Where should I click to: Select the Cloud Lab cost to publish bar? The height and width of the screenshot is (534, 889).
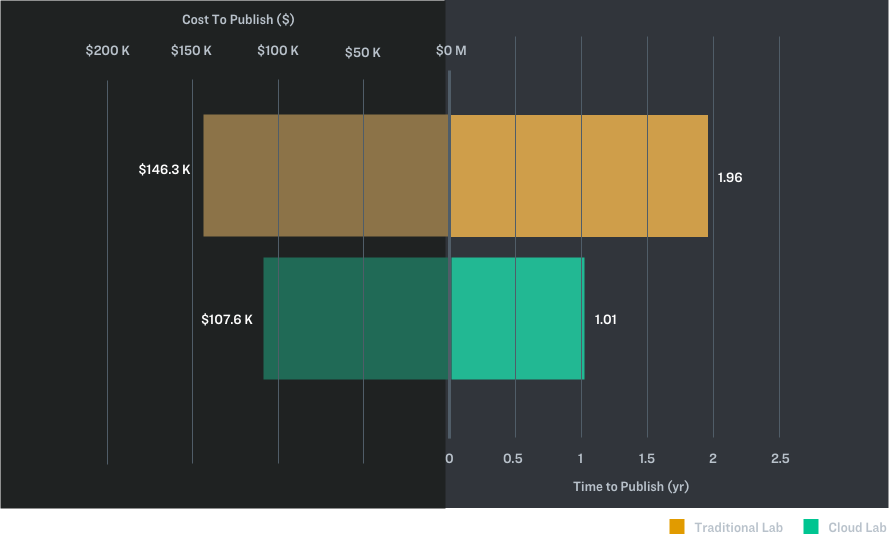point(356,319)
